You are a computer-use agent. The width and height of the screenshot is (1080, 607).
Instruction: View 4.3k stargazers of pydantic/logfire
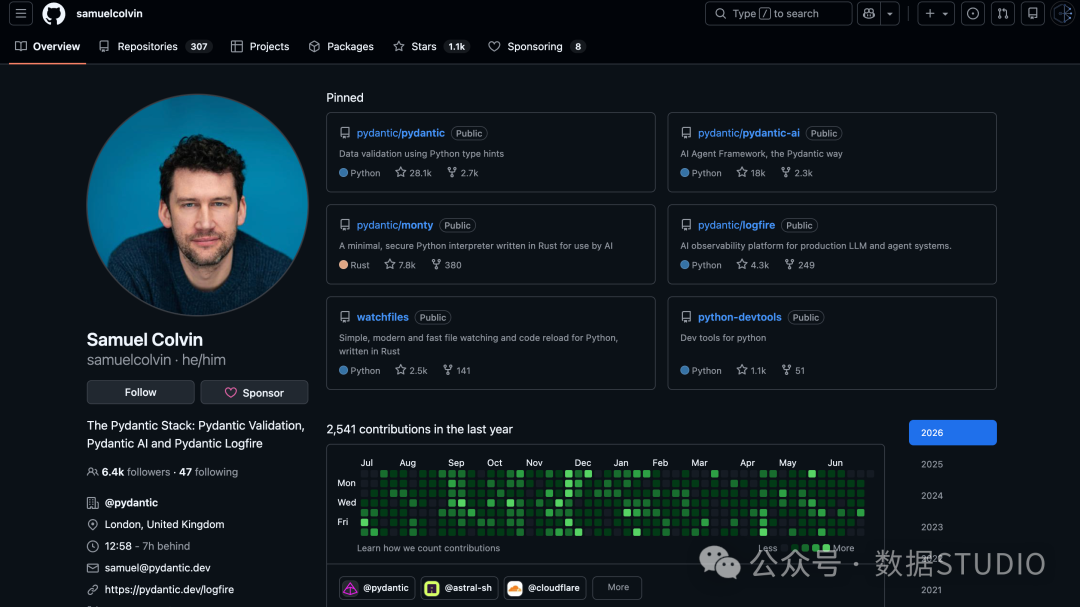pos(752,265)
